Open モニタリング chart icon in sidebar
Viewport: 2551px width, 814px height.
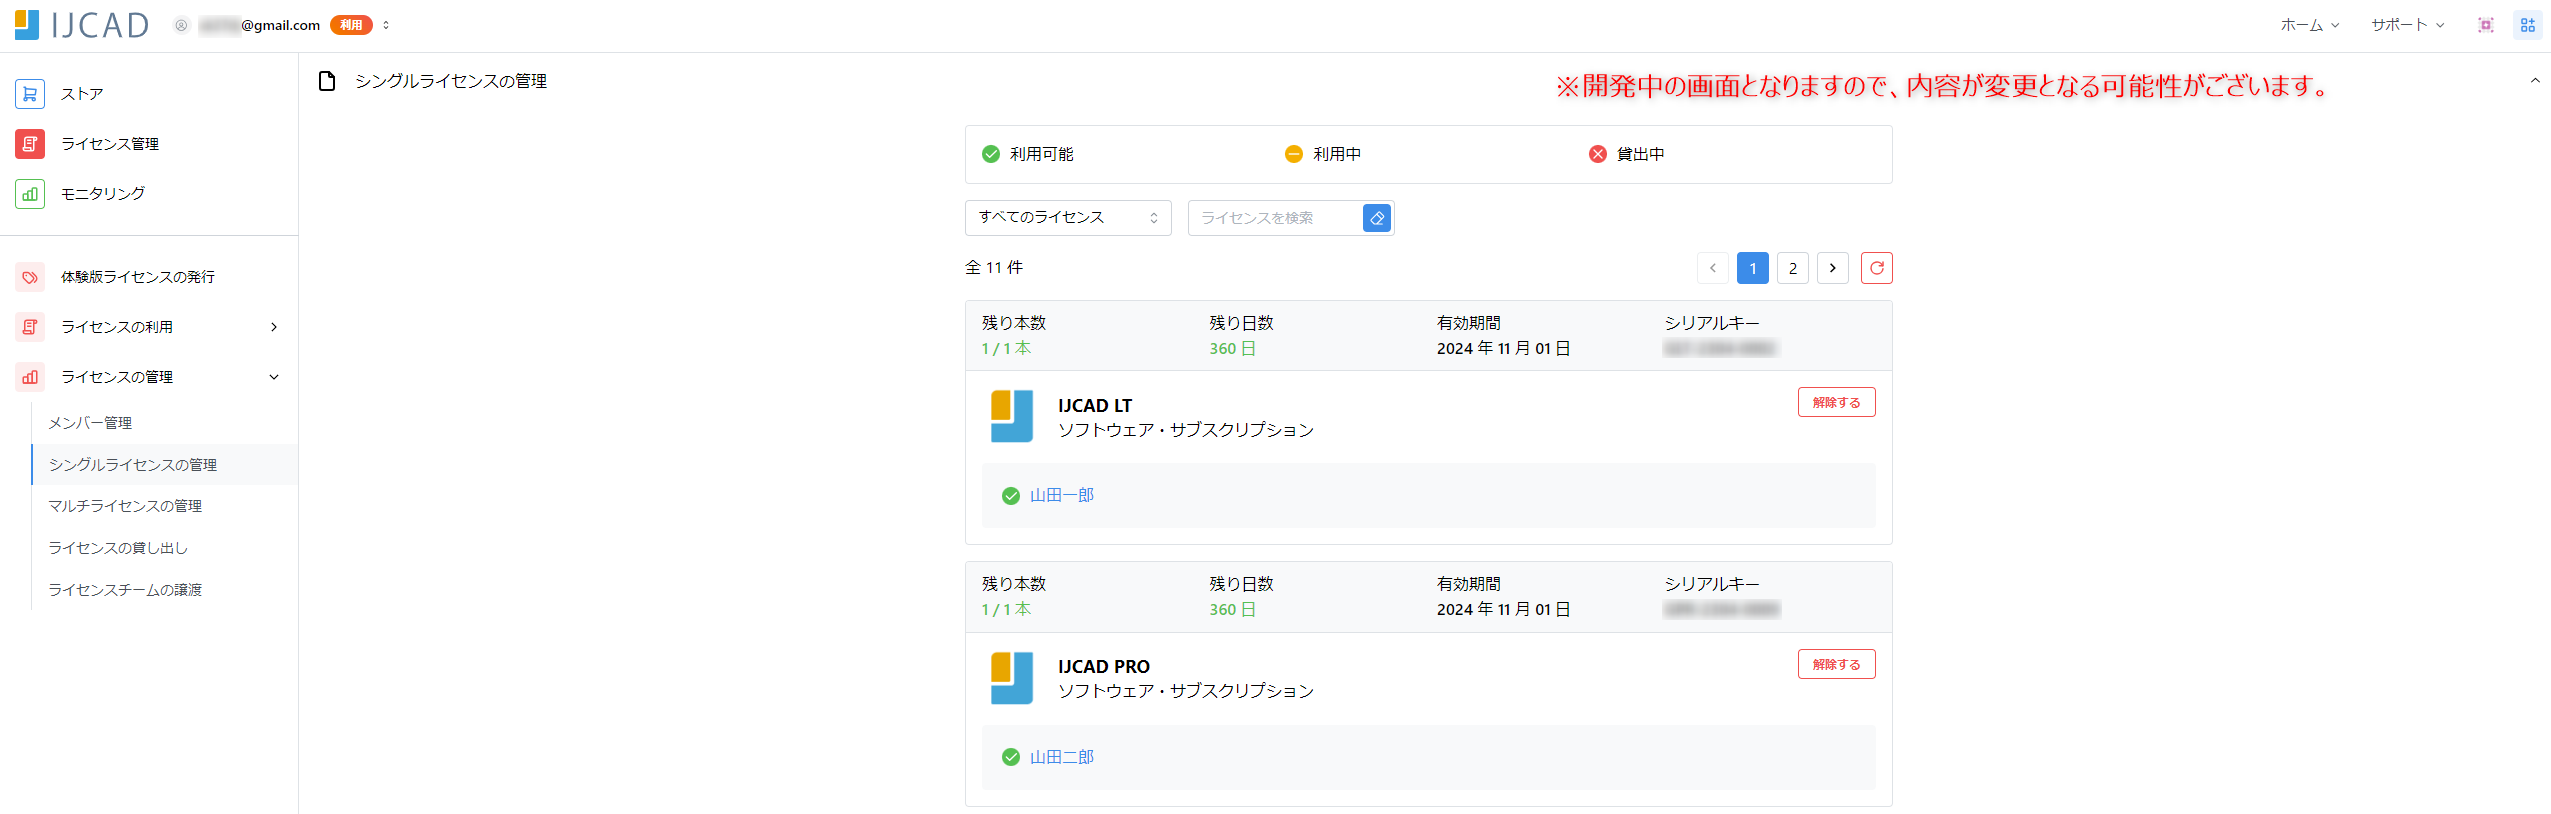pyautogui.click(x=30, y=194)
